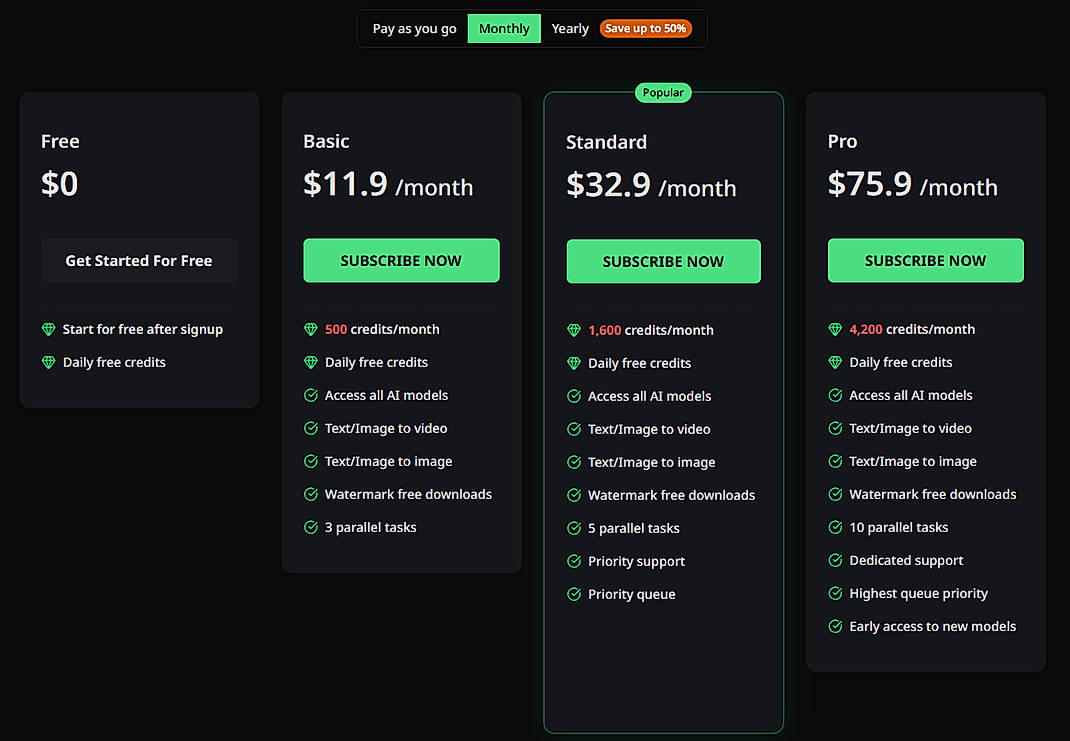The height and width of the screenshot is (741, 1070).
Task: Click checkmark icon beside 5 parallel tasks
Action: (x=574, y=528)
